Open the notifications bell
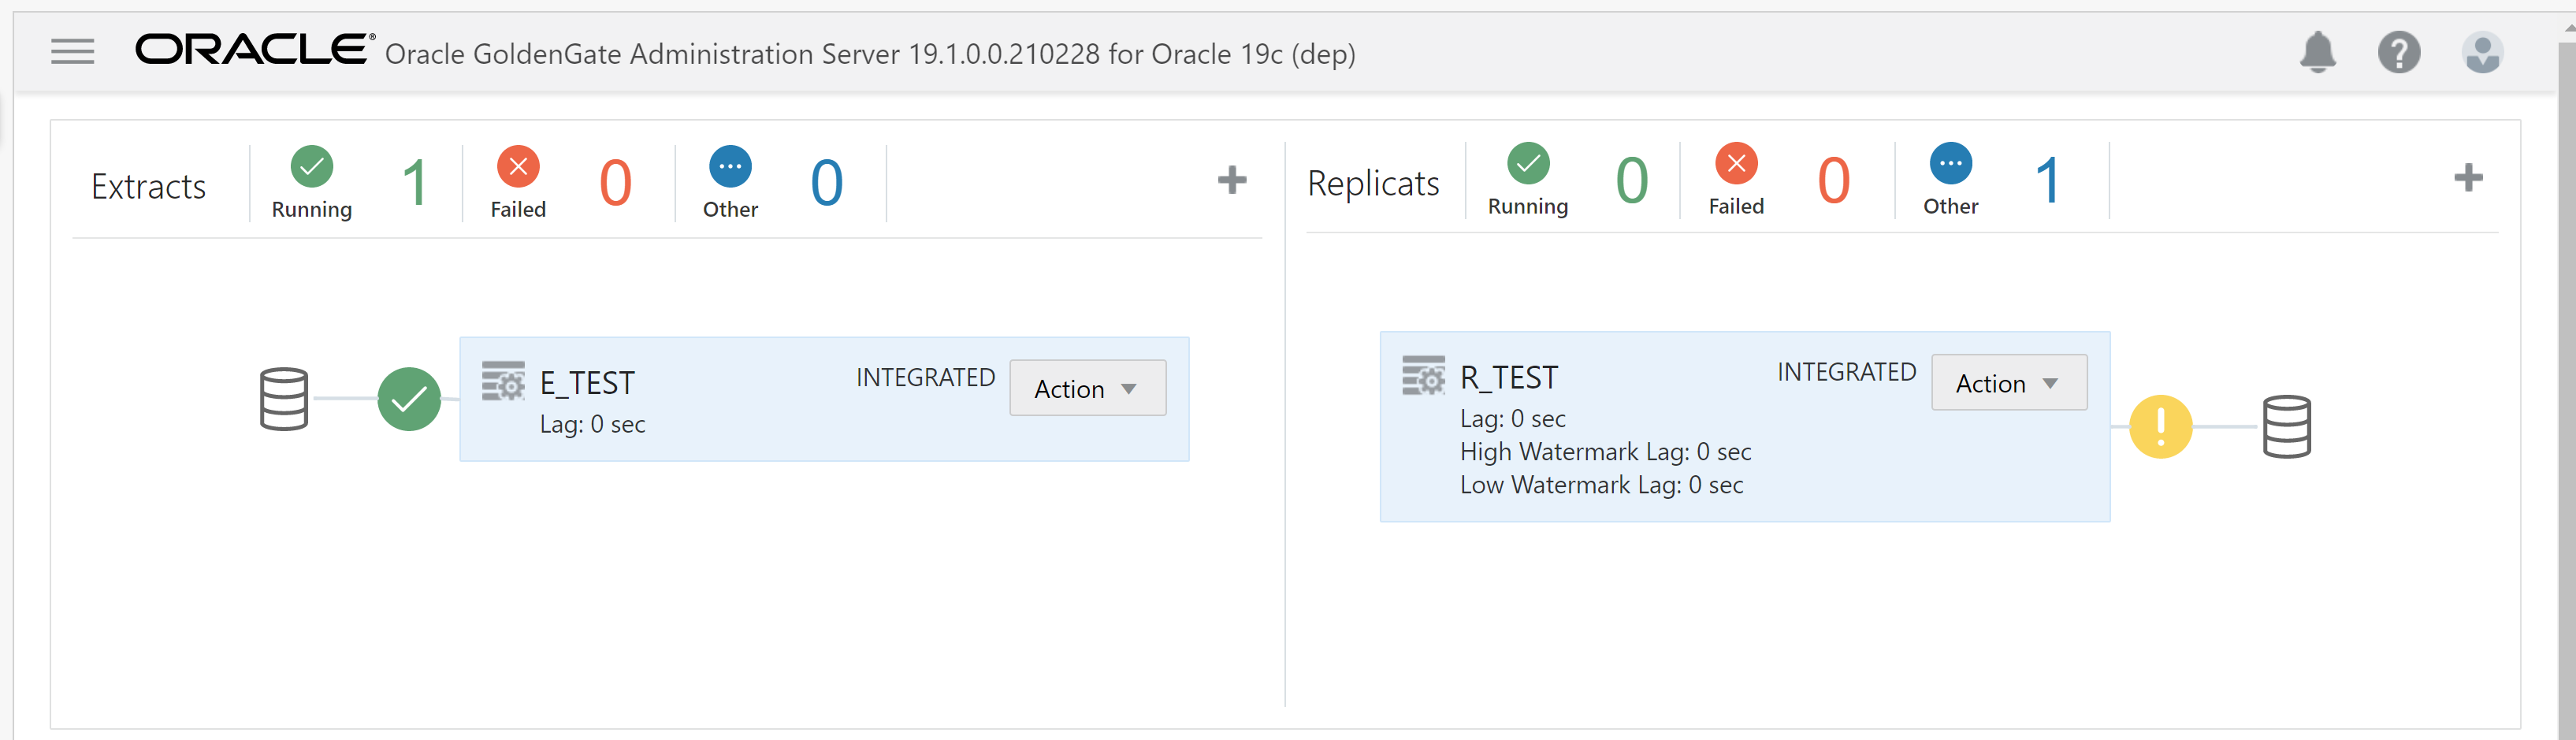The width and height of the screenshot is (2576, 740). pos(2317,52)
